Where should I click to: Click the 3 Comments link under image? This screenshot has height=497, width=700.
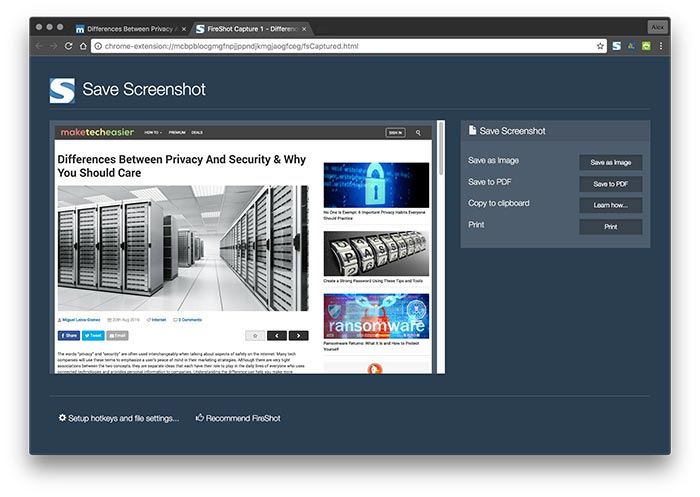point(188,320)
